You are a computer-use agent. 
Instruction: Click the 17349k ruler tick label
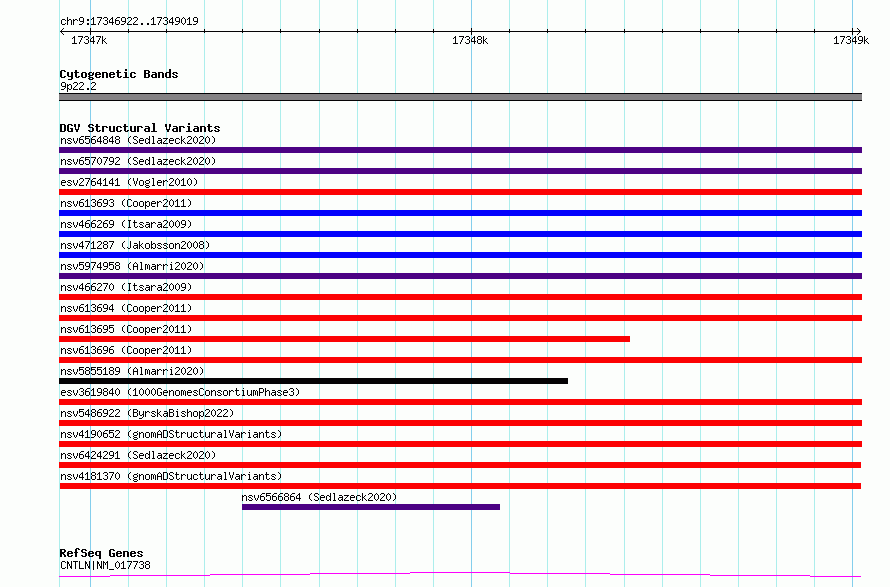click(x=851, y=40)
